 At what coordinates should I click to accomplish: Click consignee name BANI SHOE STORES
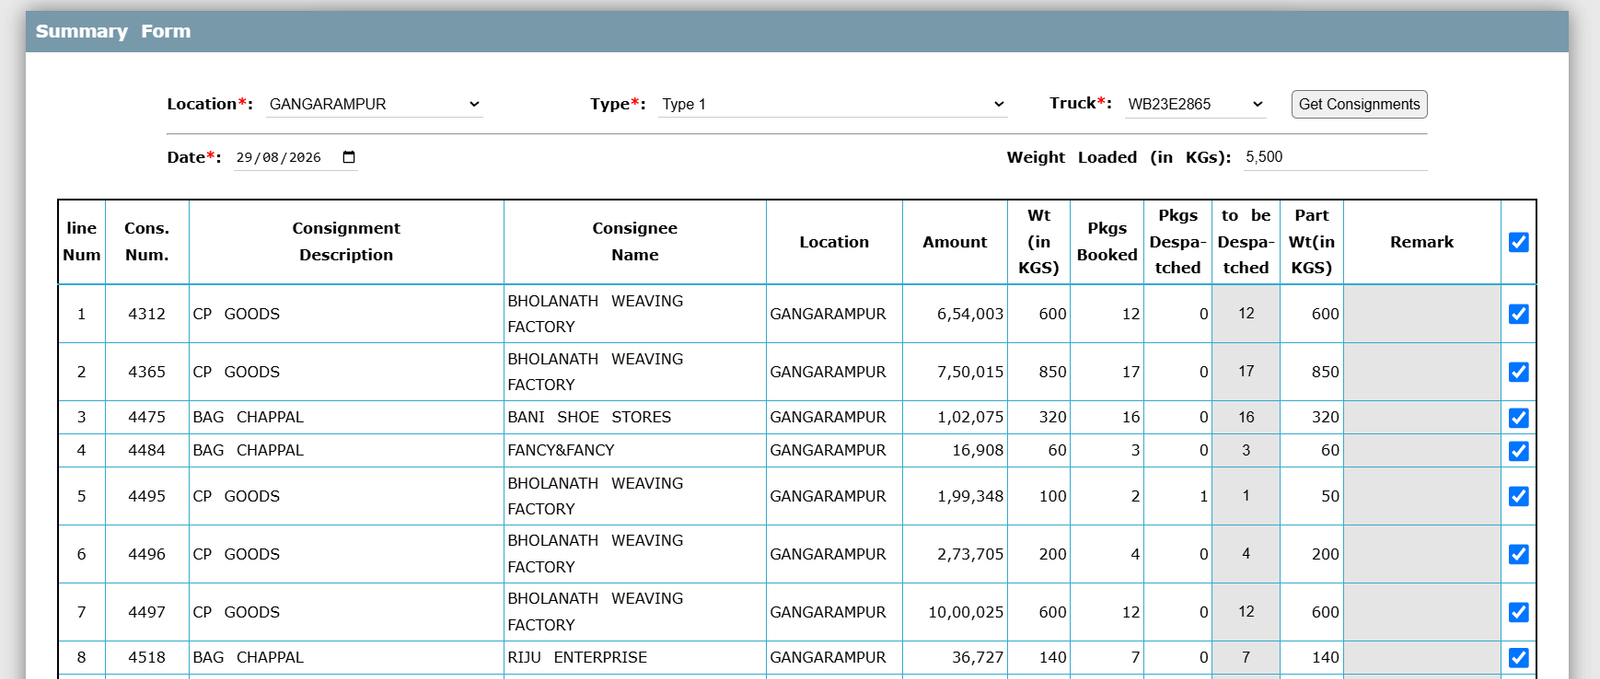tap(589, 417)
